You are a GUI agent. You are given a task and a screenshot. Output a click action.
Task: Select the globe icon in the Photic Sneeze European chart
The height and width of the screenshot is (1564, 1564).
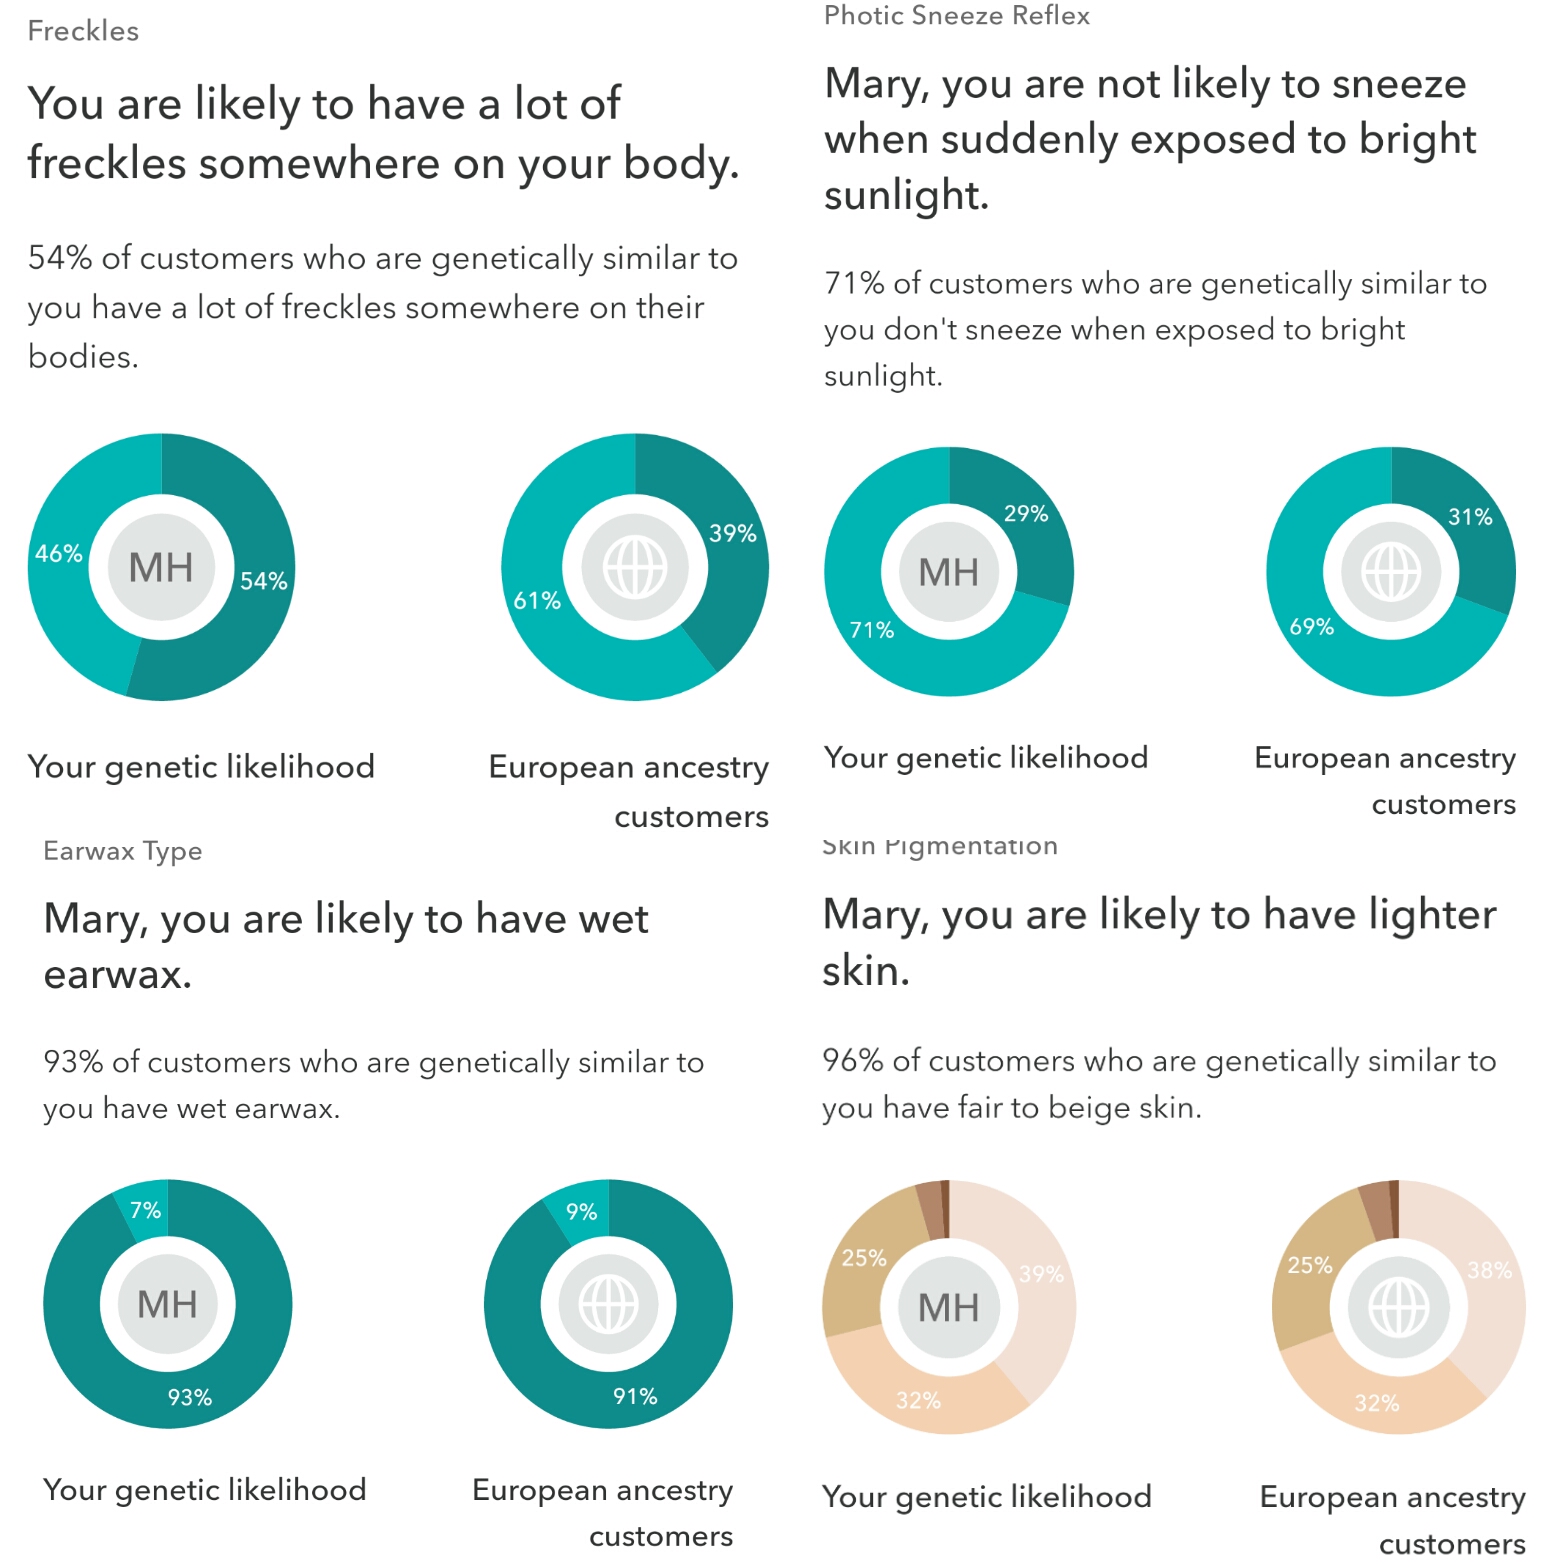(1391, 572)
